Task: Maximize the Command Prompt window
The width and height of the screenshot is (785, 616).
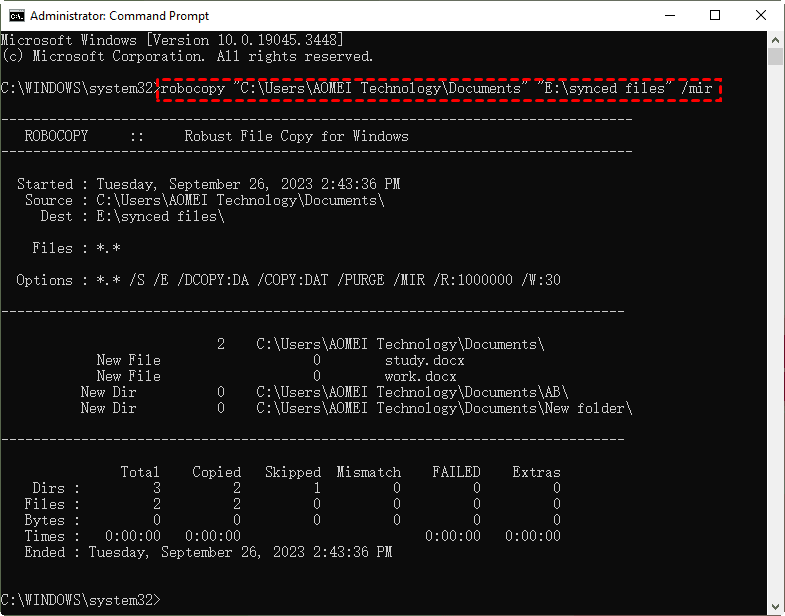Action: pos(714,16)
